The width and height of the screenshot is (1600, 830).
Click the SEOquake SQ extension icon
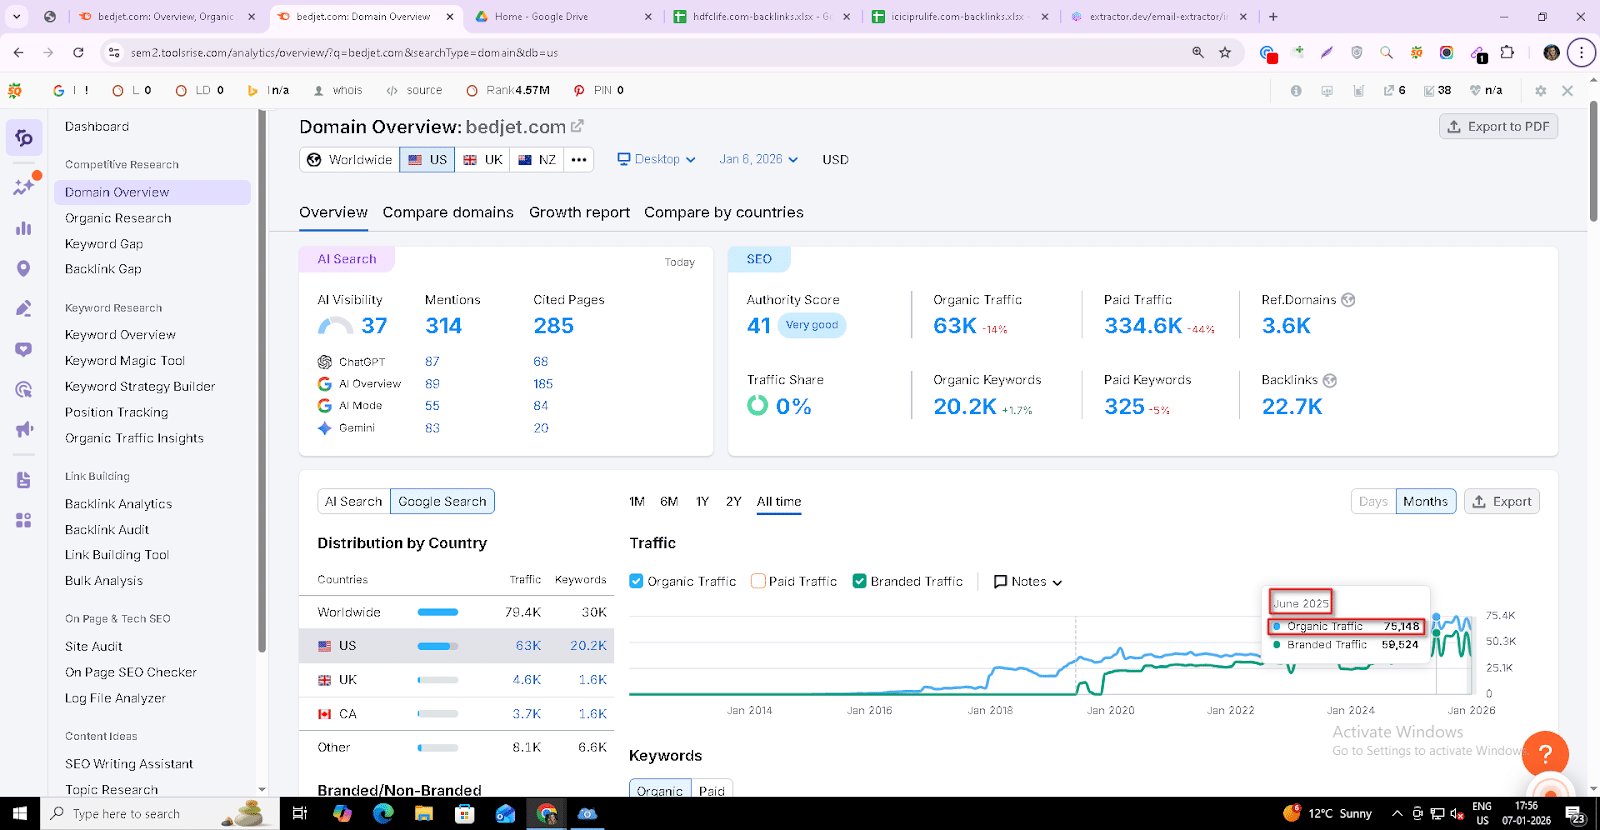point(1416,52)
